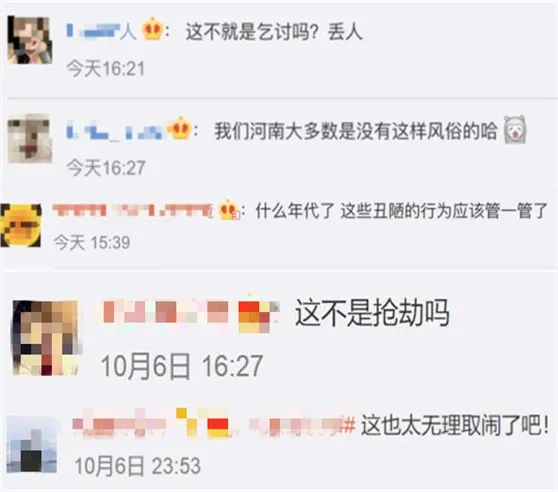Click the comment 什么年代了 这些丑陋的行为应该管一管了
558x492 pixels.
[401, 211]
